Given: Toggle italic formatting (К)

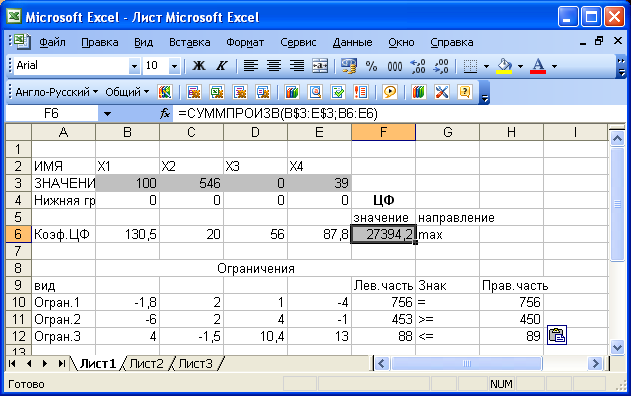Looking at the screenshot, I should [x=222, y=66].
